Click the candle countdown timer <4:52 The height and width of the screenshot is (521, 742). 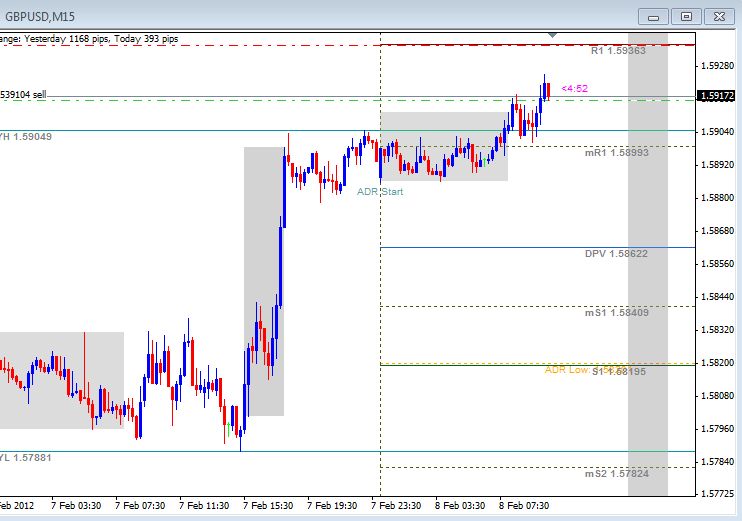[574, 88]
